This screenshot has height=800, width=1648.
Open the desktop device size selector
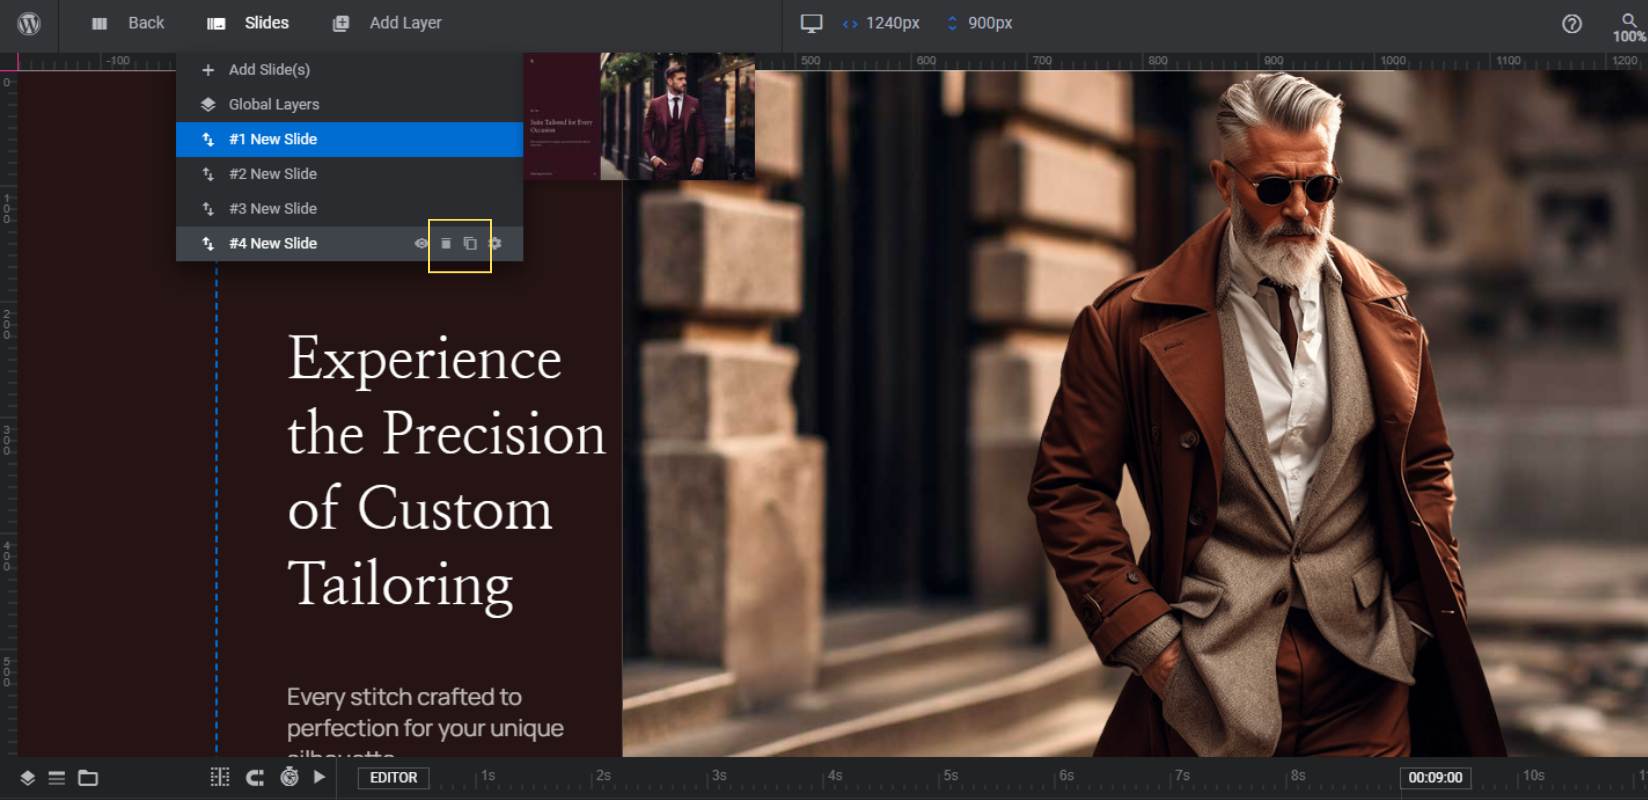[811, 23]
